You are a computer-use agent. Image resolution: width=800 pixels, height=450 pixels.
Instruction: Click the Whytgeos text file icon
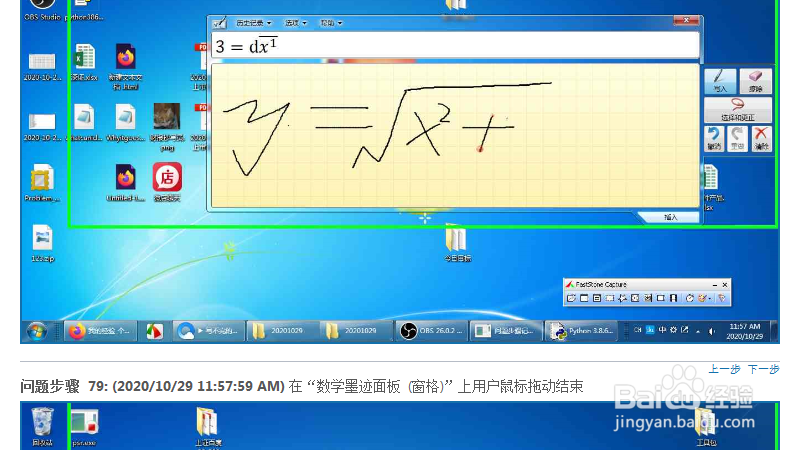[x=125, y=122]
